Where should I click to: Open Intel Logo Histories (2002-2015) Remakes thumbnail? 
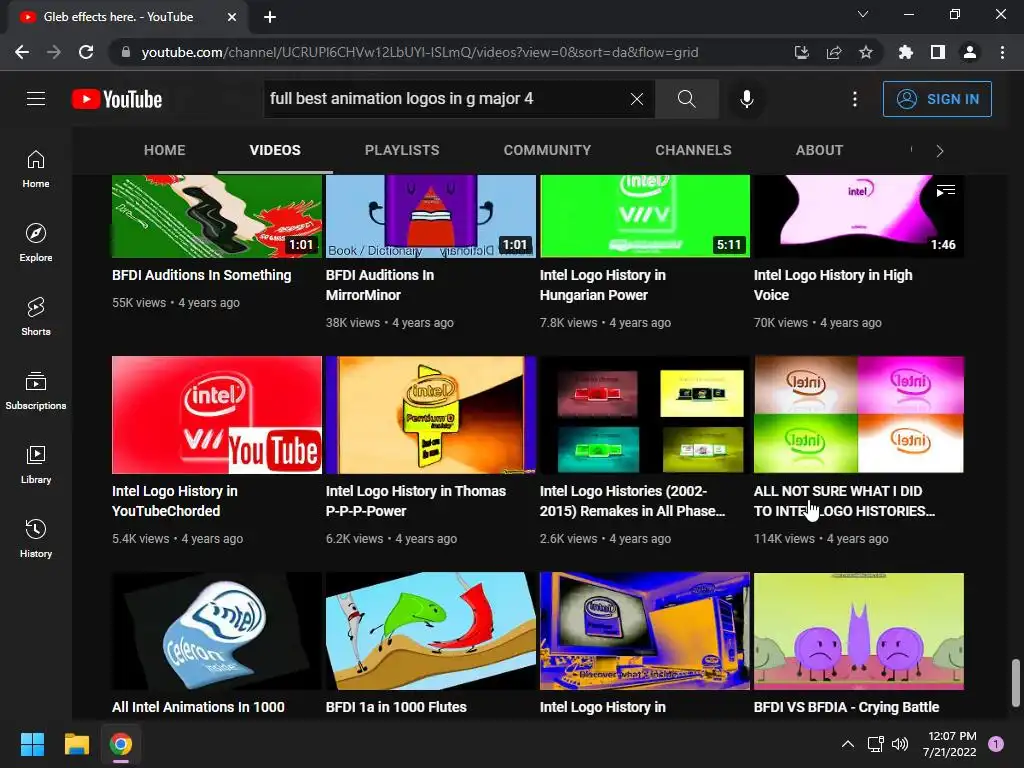(x=645, y=415)
